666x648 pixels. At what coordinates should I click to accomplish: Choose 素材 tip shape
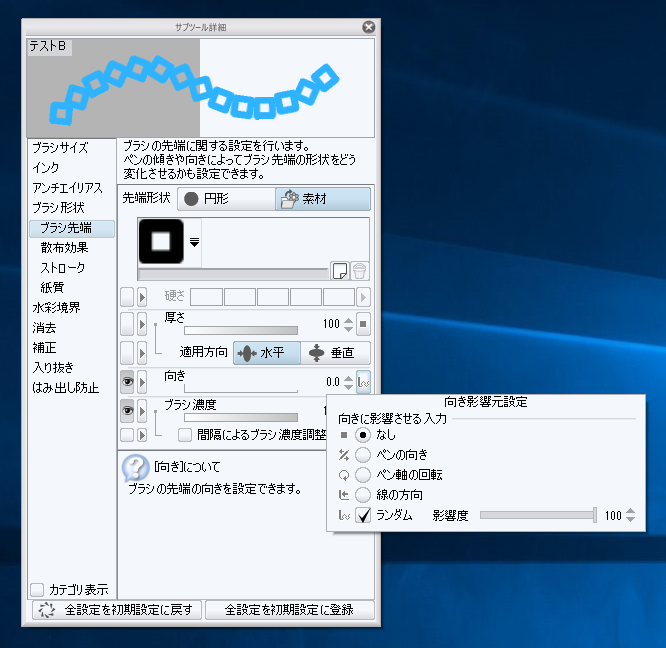click(x=323, y=199)
